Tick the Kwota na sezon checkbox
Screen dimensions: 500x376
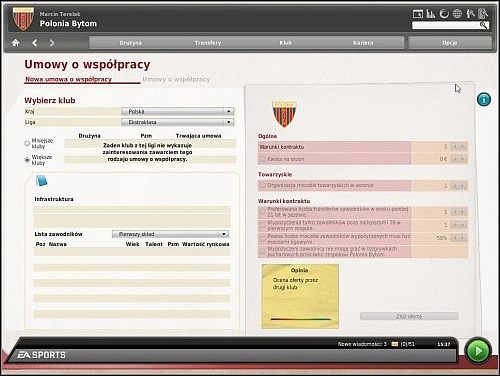[263, 159]
